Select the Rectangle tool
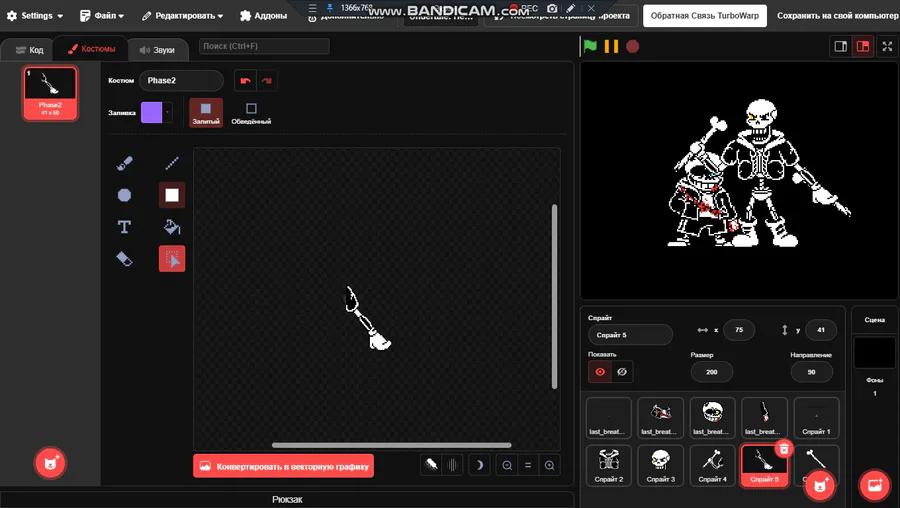 pyautogui.click(x=172, y=195)
